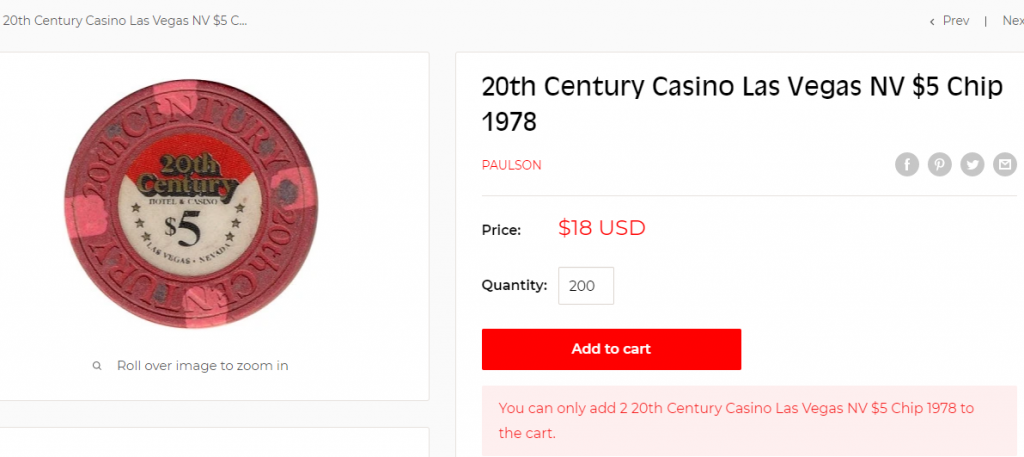Click the left chevron beside Prev
The image size is (1024, 457).
pos(932,21)
